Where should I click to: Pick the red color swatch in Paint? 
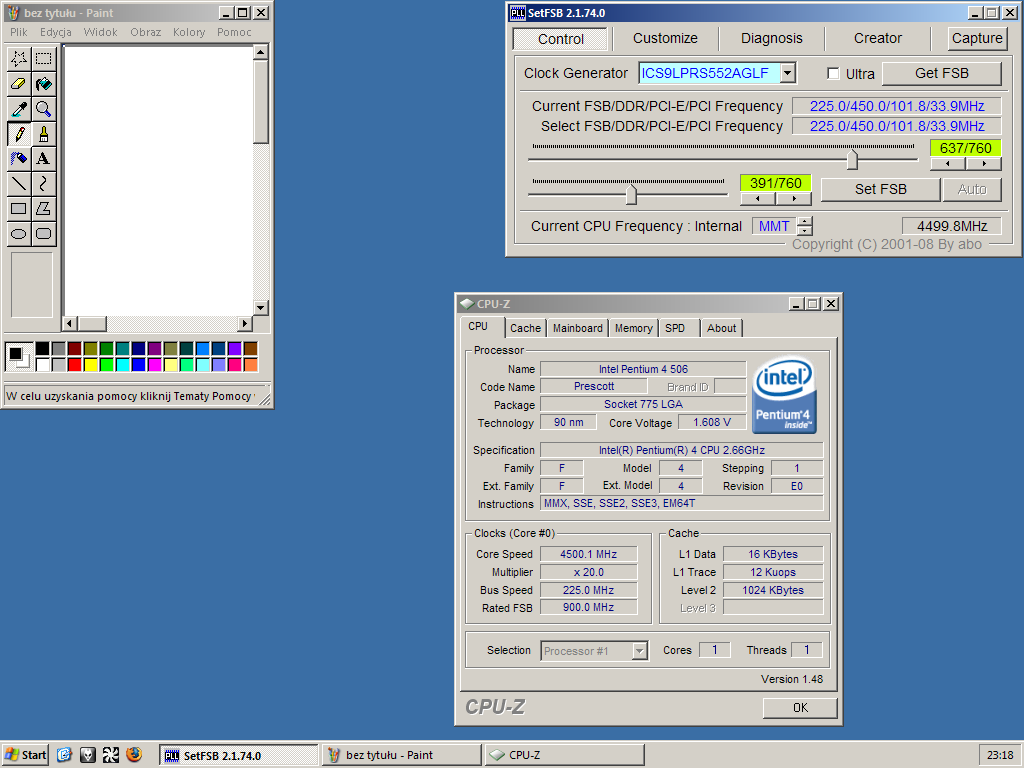point(74,364)
